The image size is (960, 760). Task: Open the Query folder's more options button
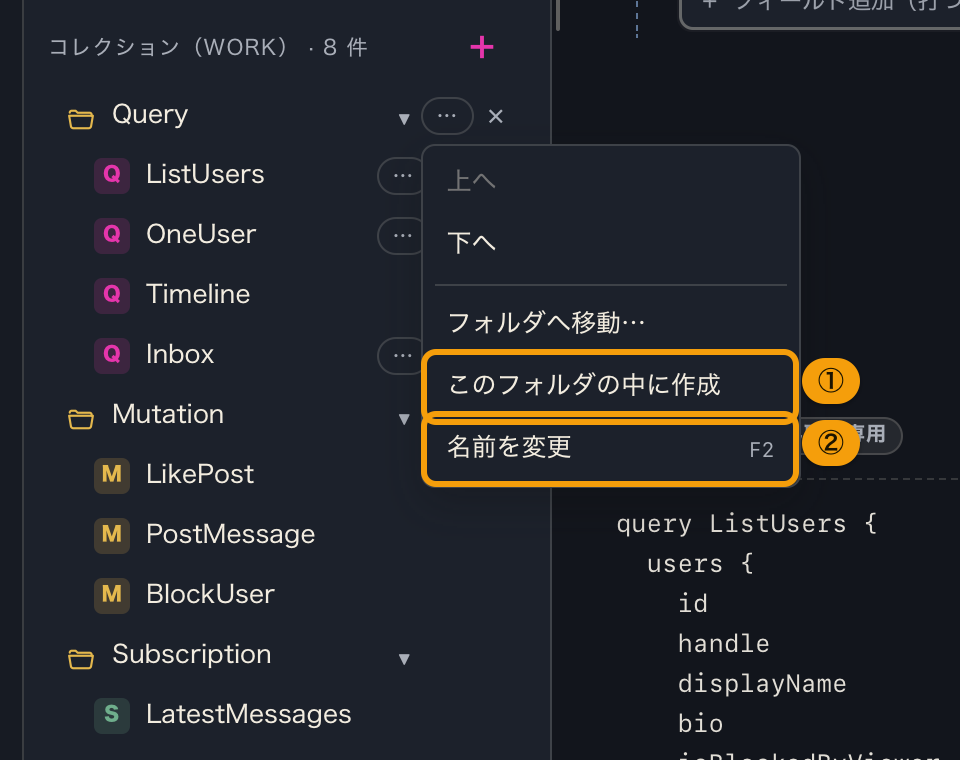coord(447,116)
